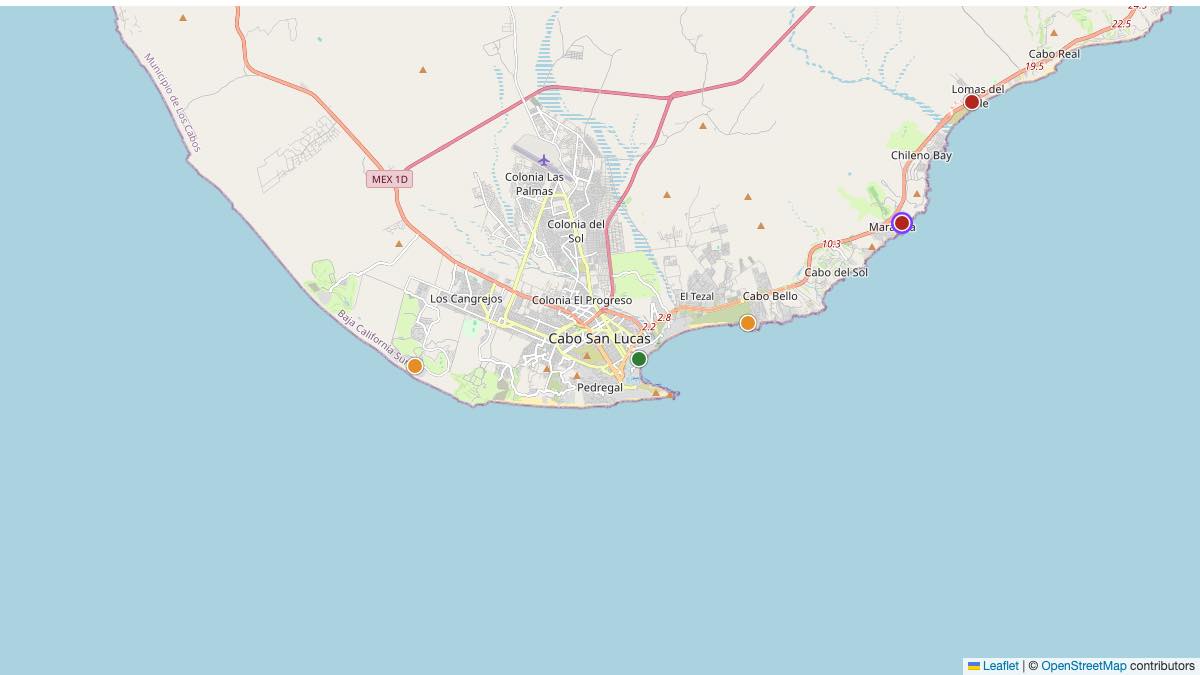Click the Cabo Real label
This screenshot has width=1200, height=675.
[1054, 54]
